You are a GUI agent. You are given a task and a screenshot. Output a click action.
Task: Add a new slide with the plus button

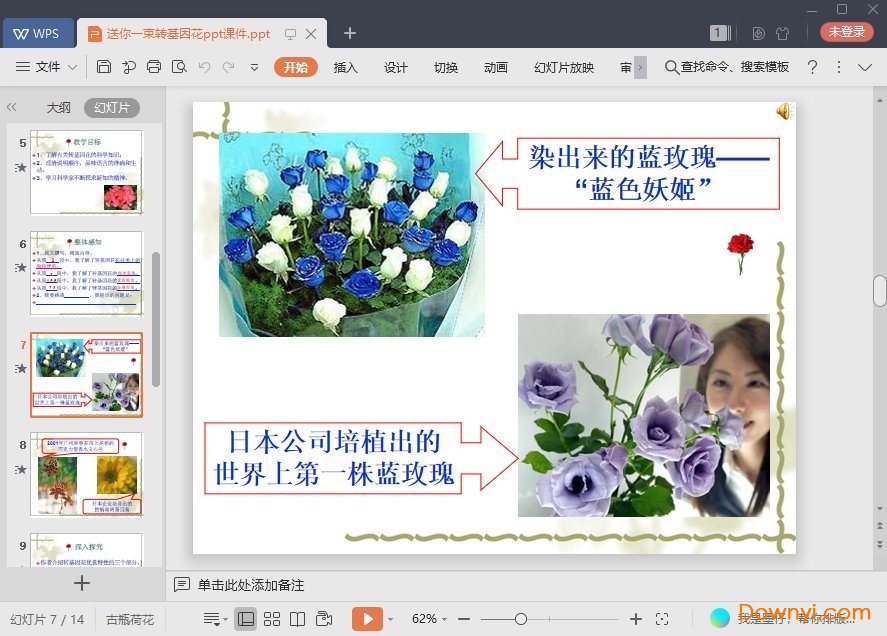tap(82, 583)
